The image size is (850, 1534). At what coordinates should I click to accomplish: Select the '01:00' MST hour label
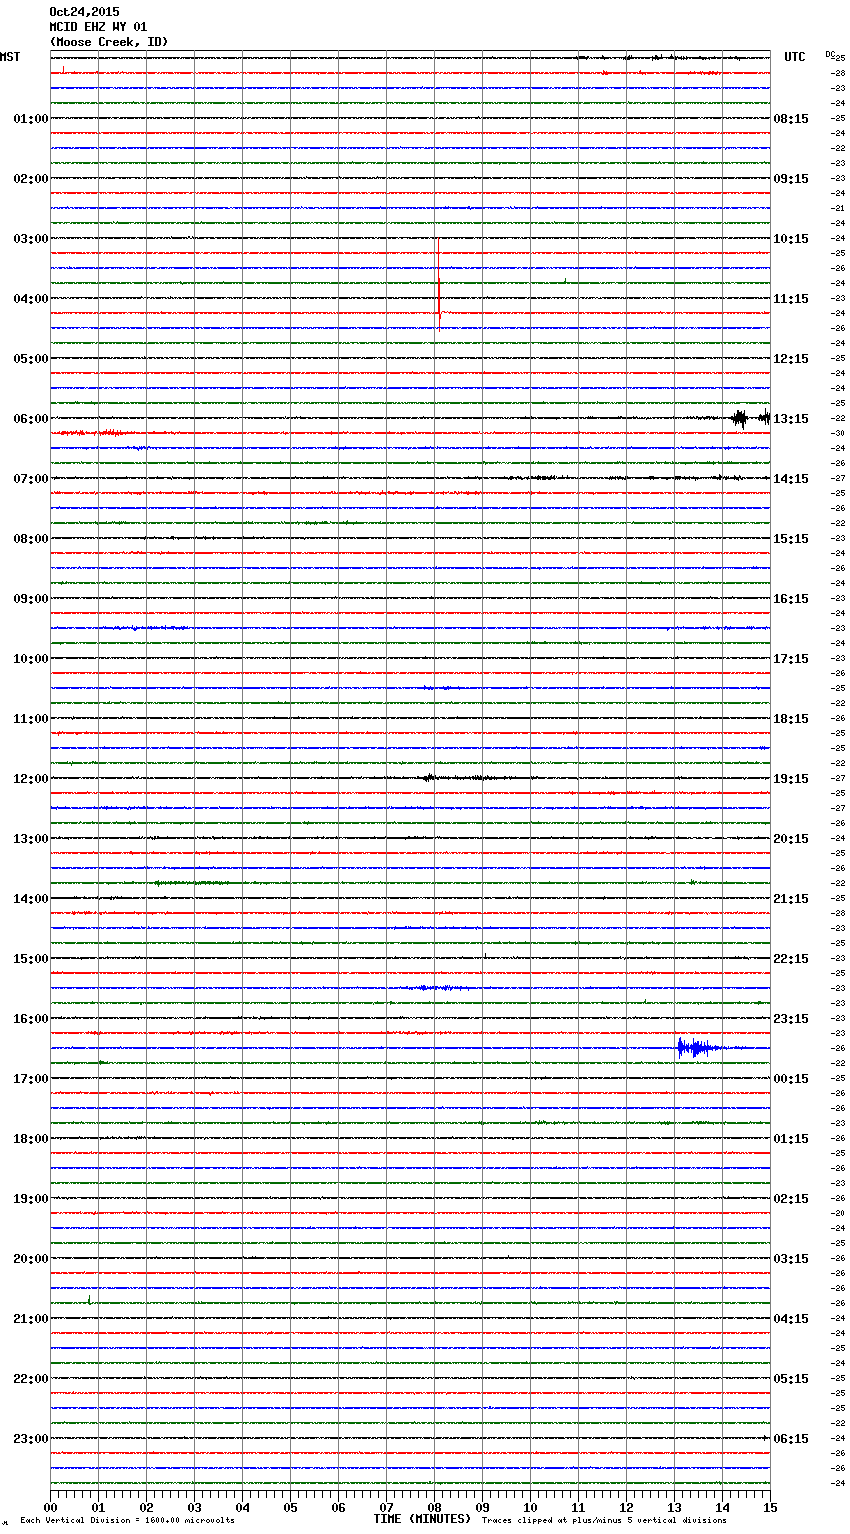(31, 119)
